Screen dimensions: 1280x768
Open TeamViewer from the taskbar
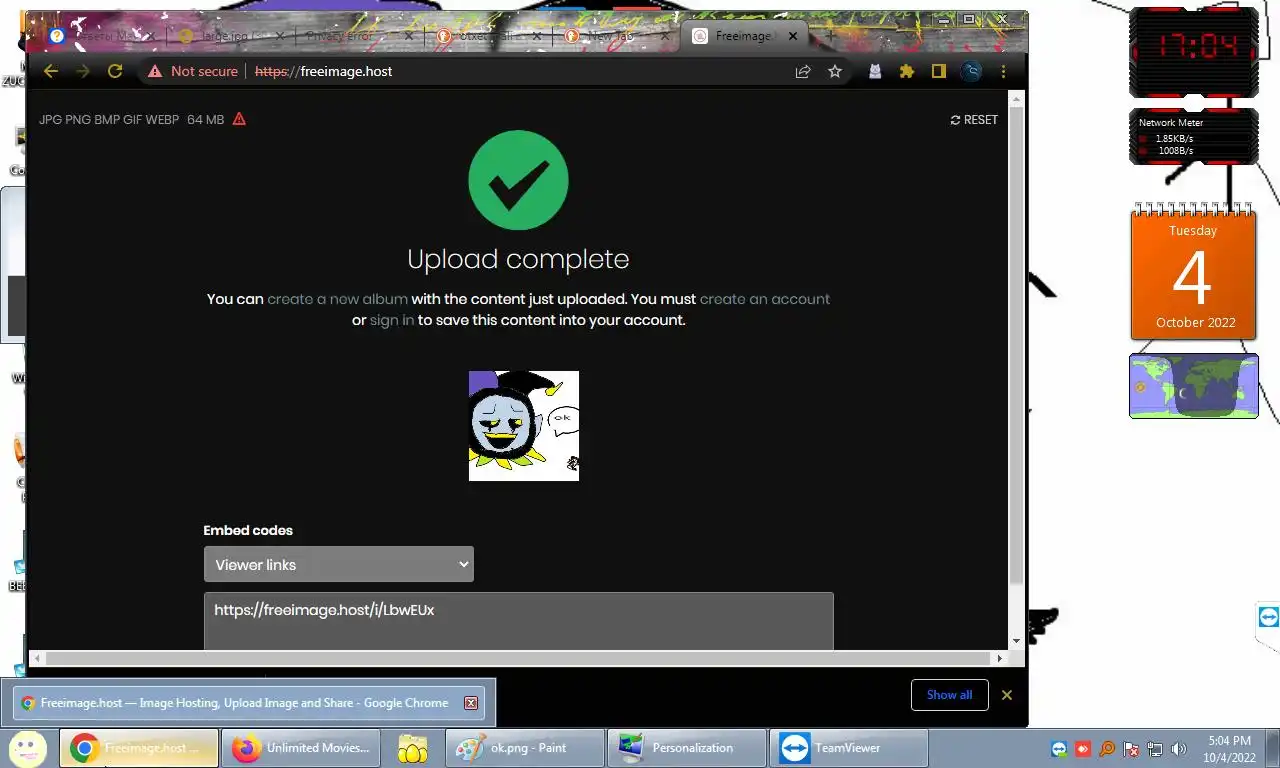(850, 748)
